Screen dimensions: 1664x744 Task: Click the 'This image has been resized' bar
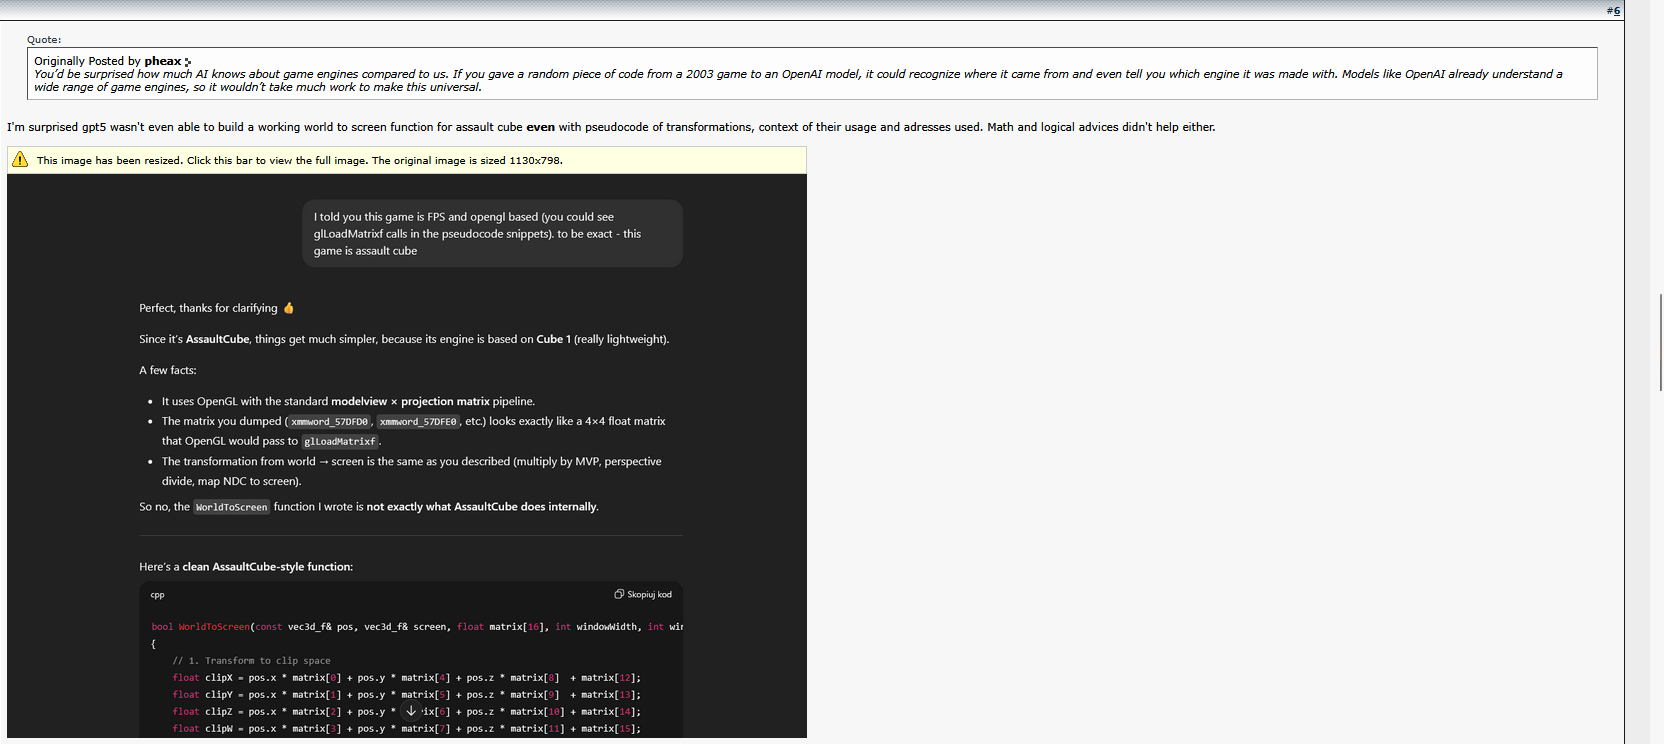pyautogui.click(x=406, y=160)
